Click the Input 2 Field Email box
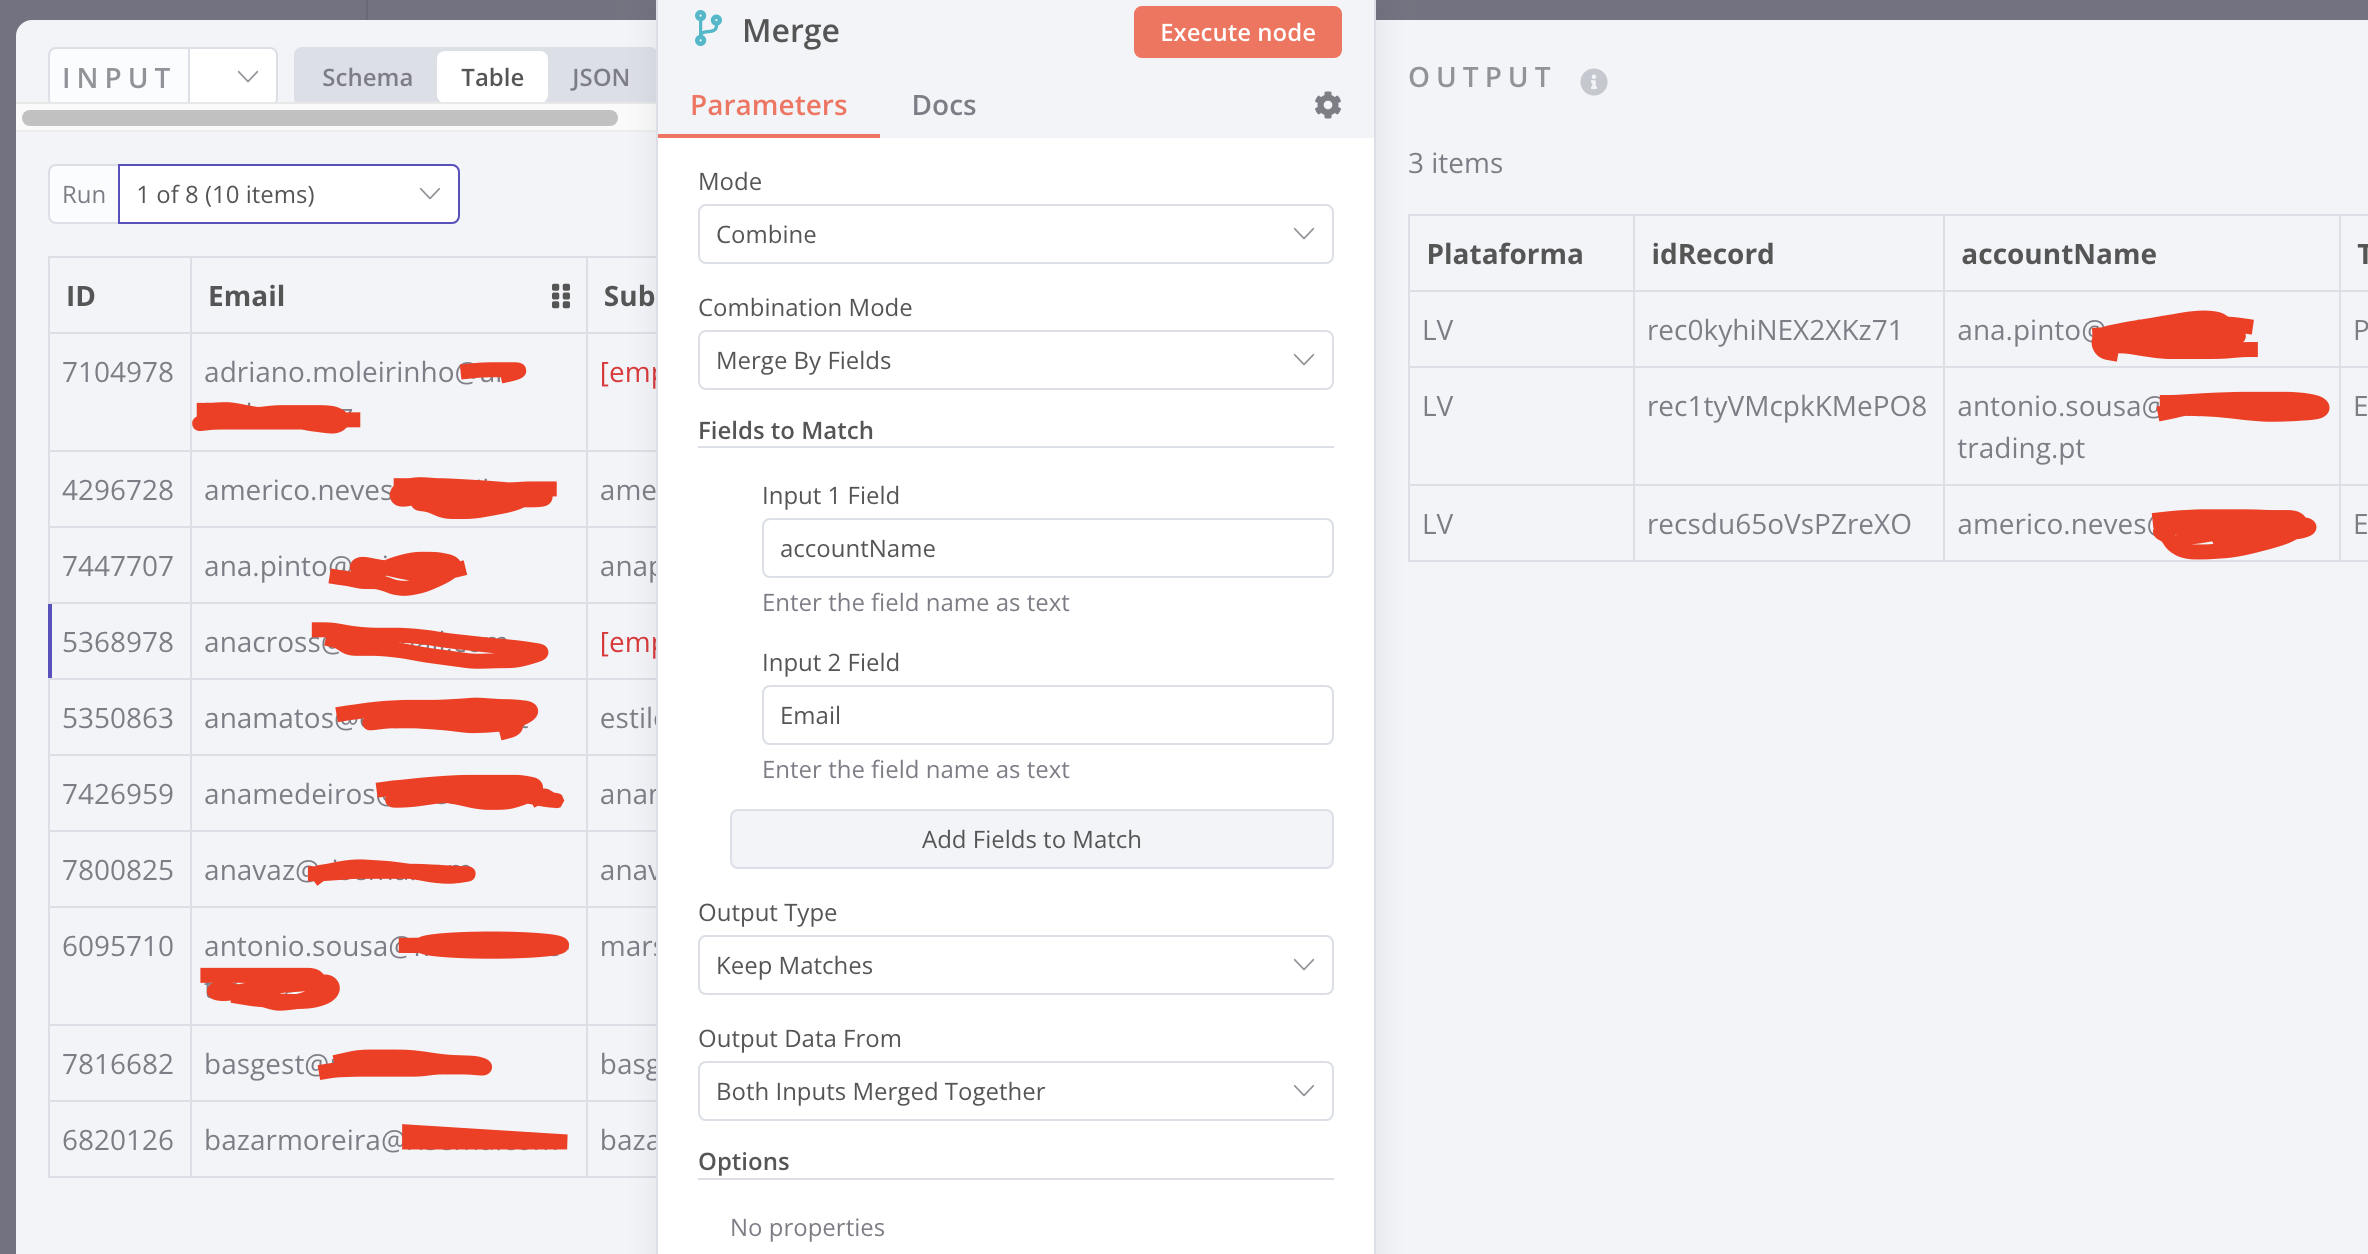Viewport: 2368px width, 1254px height. click(1047, 715)
